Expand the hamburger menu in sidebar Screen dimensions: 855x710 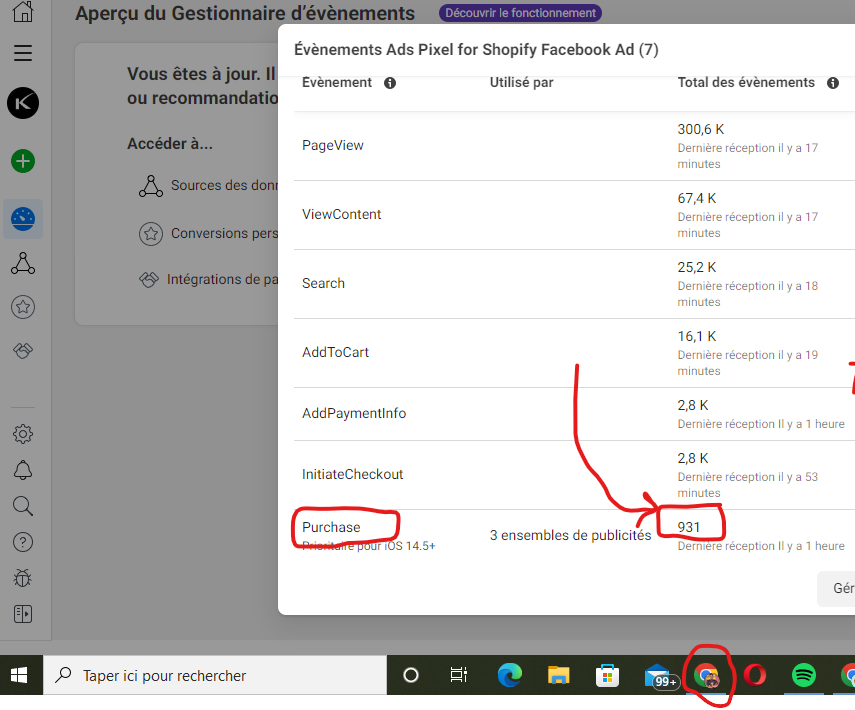[23, 53]
